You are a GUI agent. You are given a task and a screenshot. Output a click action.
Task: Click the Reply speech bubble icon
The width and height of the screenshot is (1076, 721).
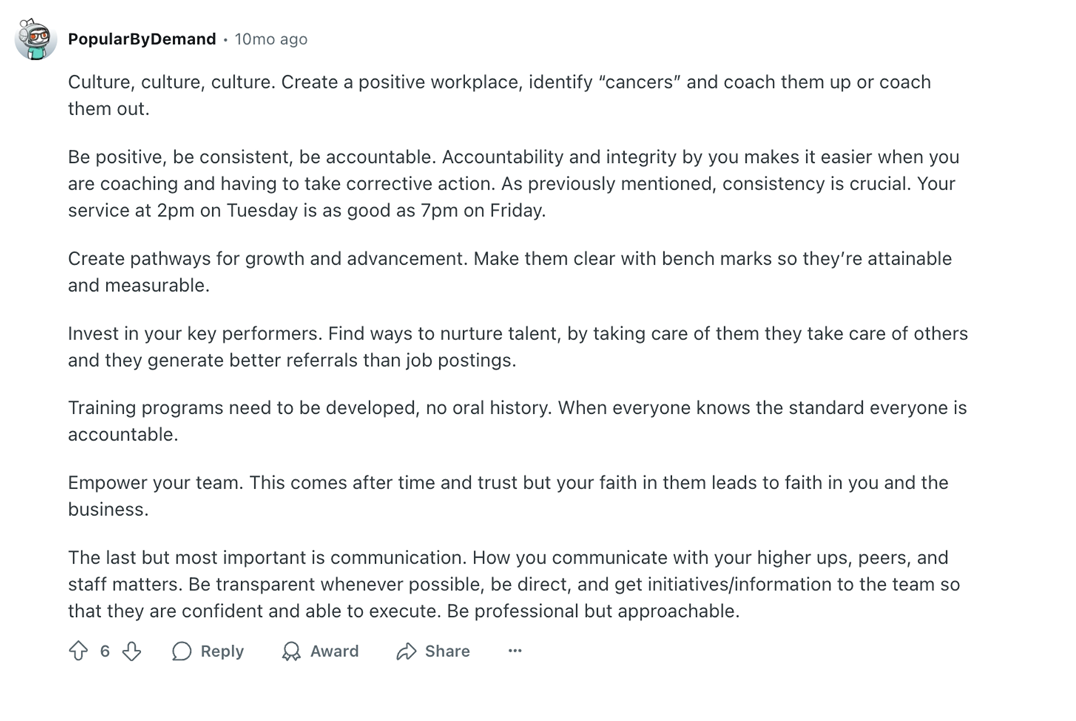182,651
